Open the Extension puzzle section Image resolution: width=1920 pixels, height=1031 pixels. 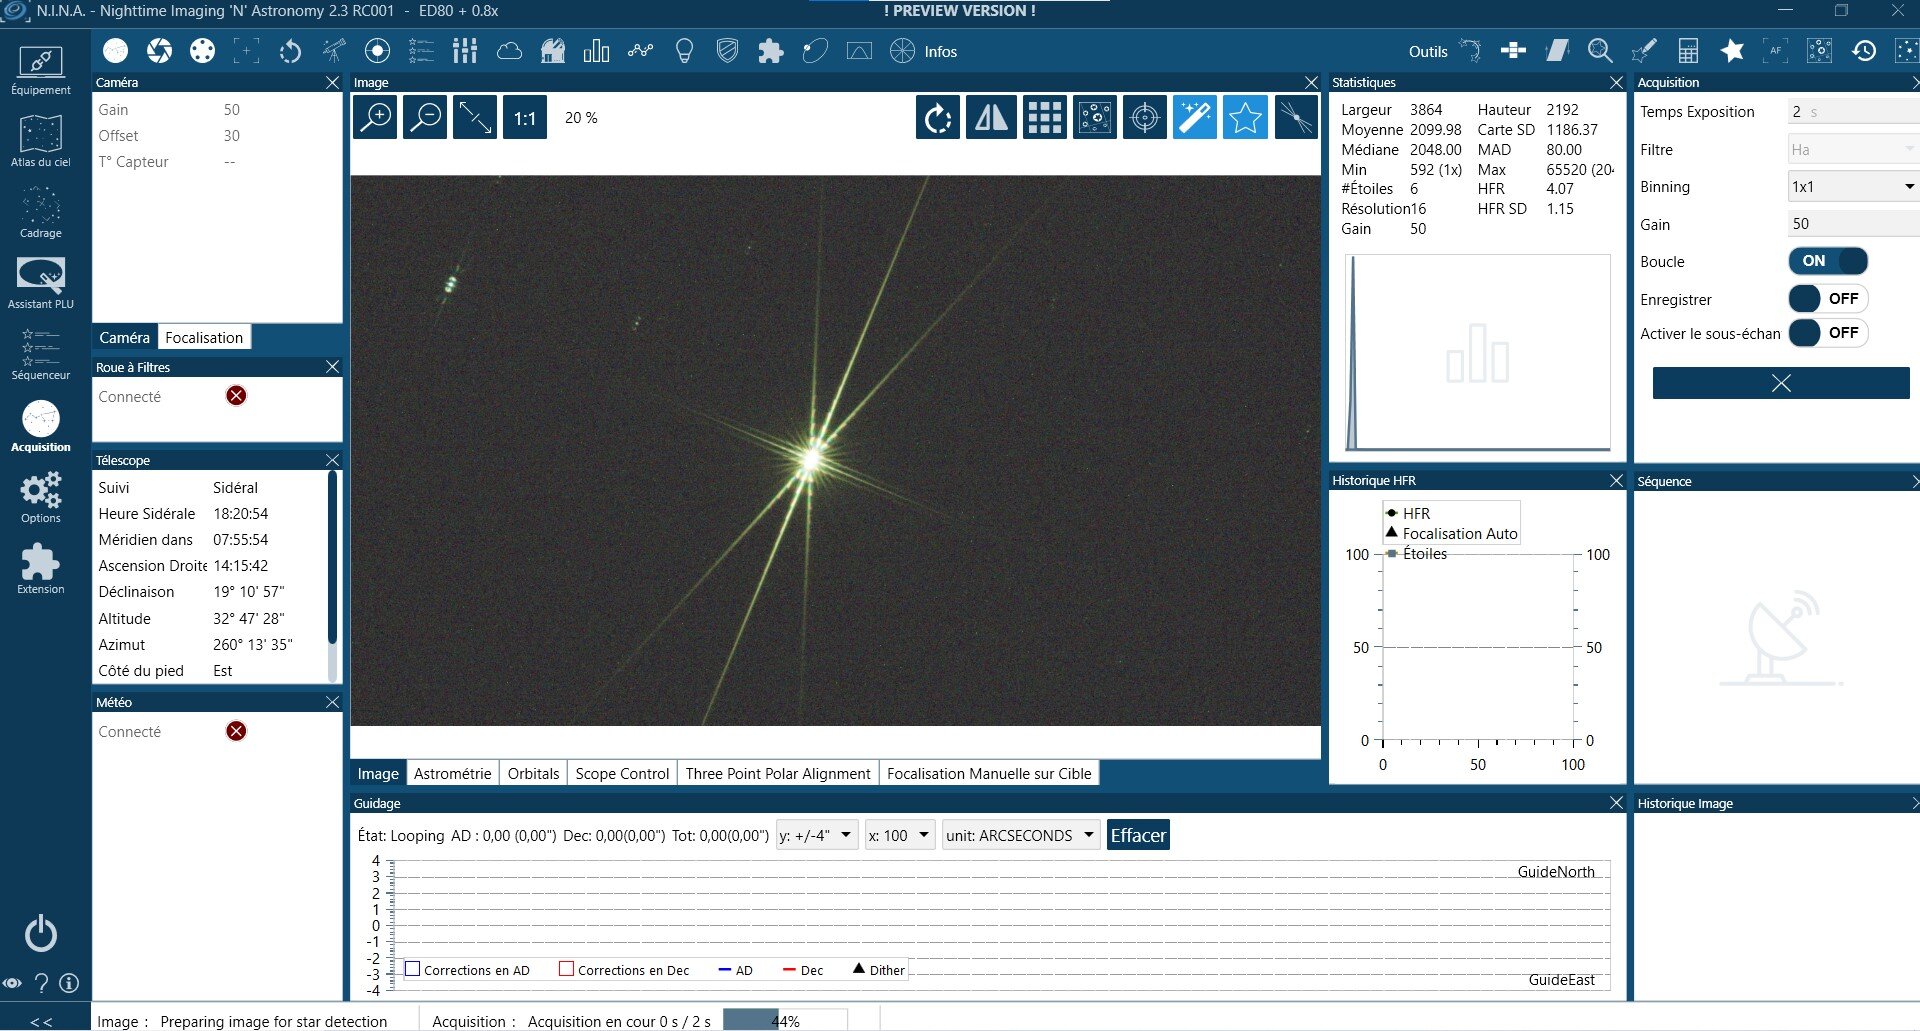tap(41, 568)
